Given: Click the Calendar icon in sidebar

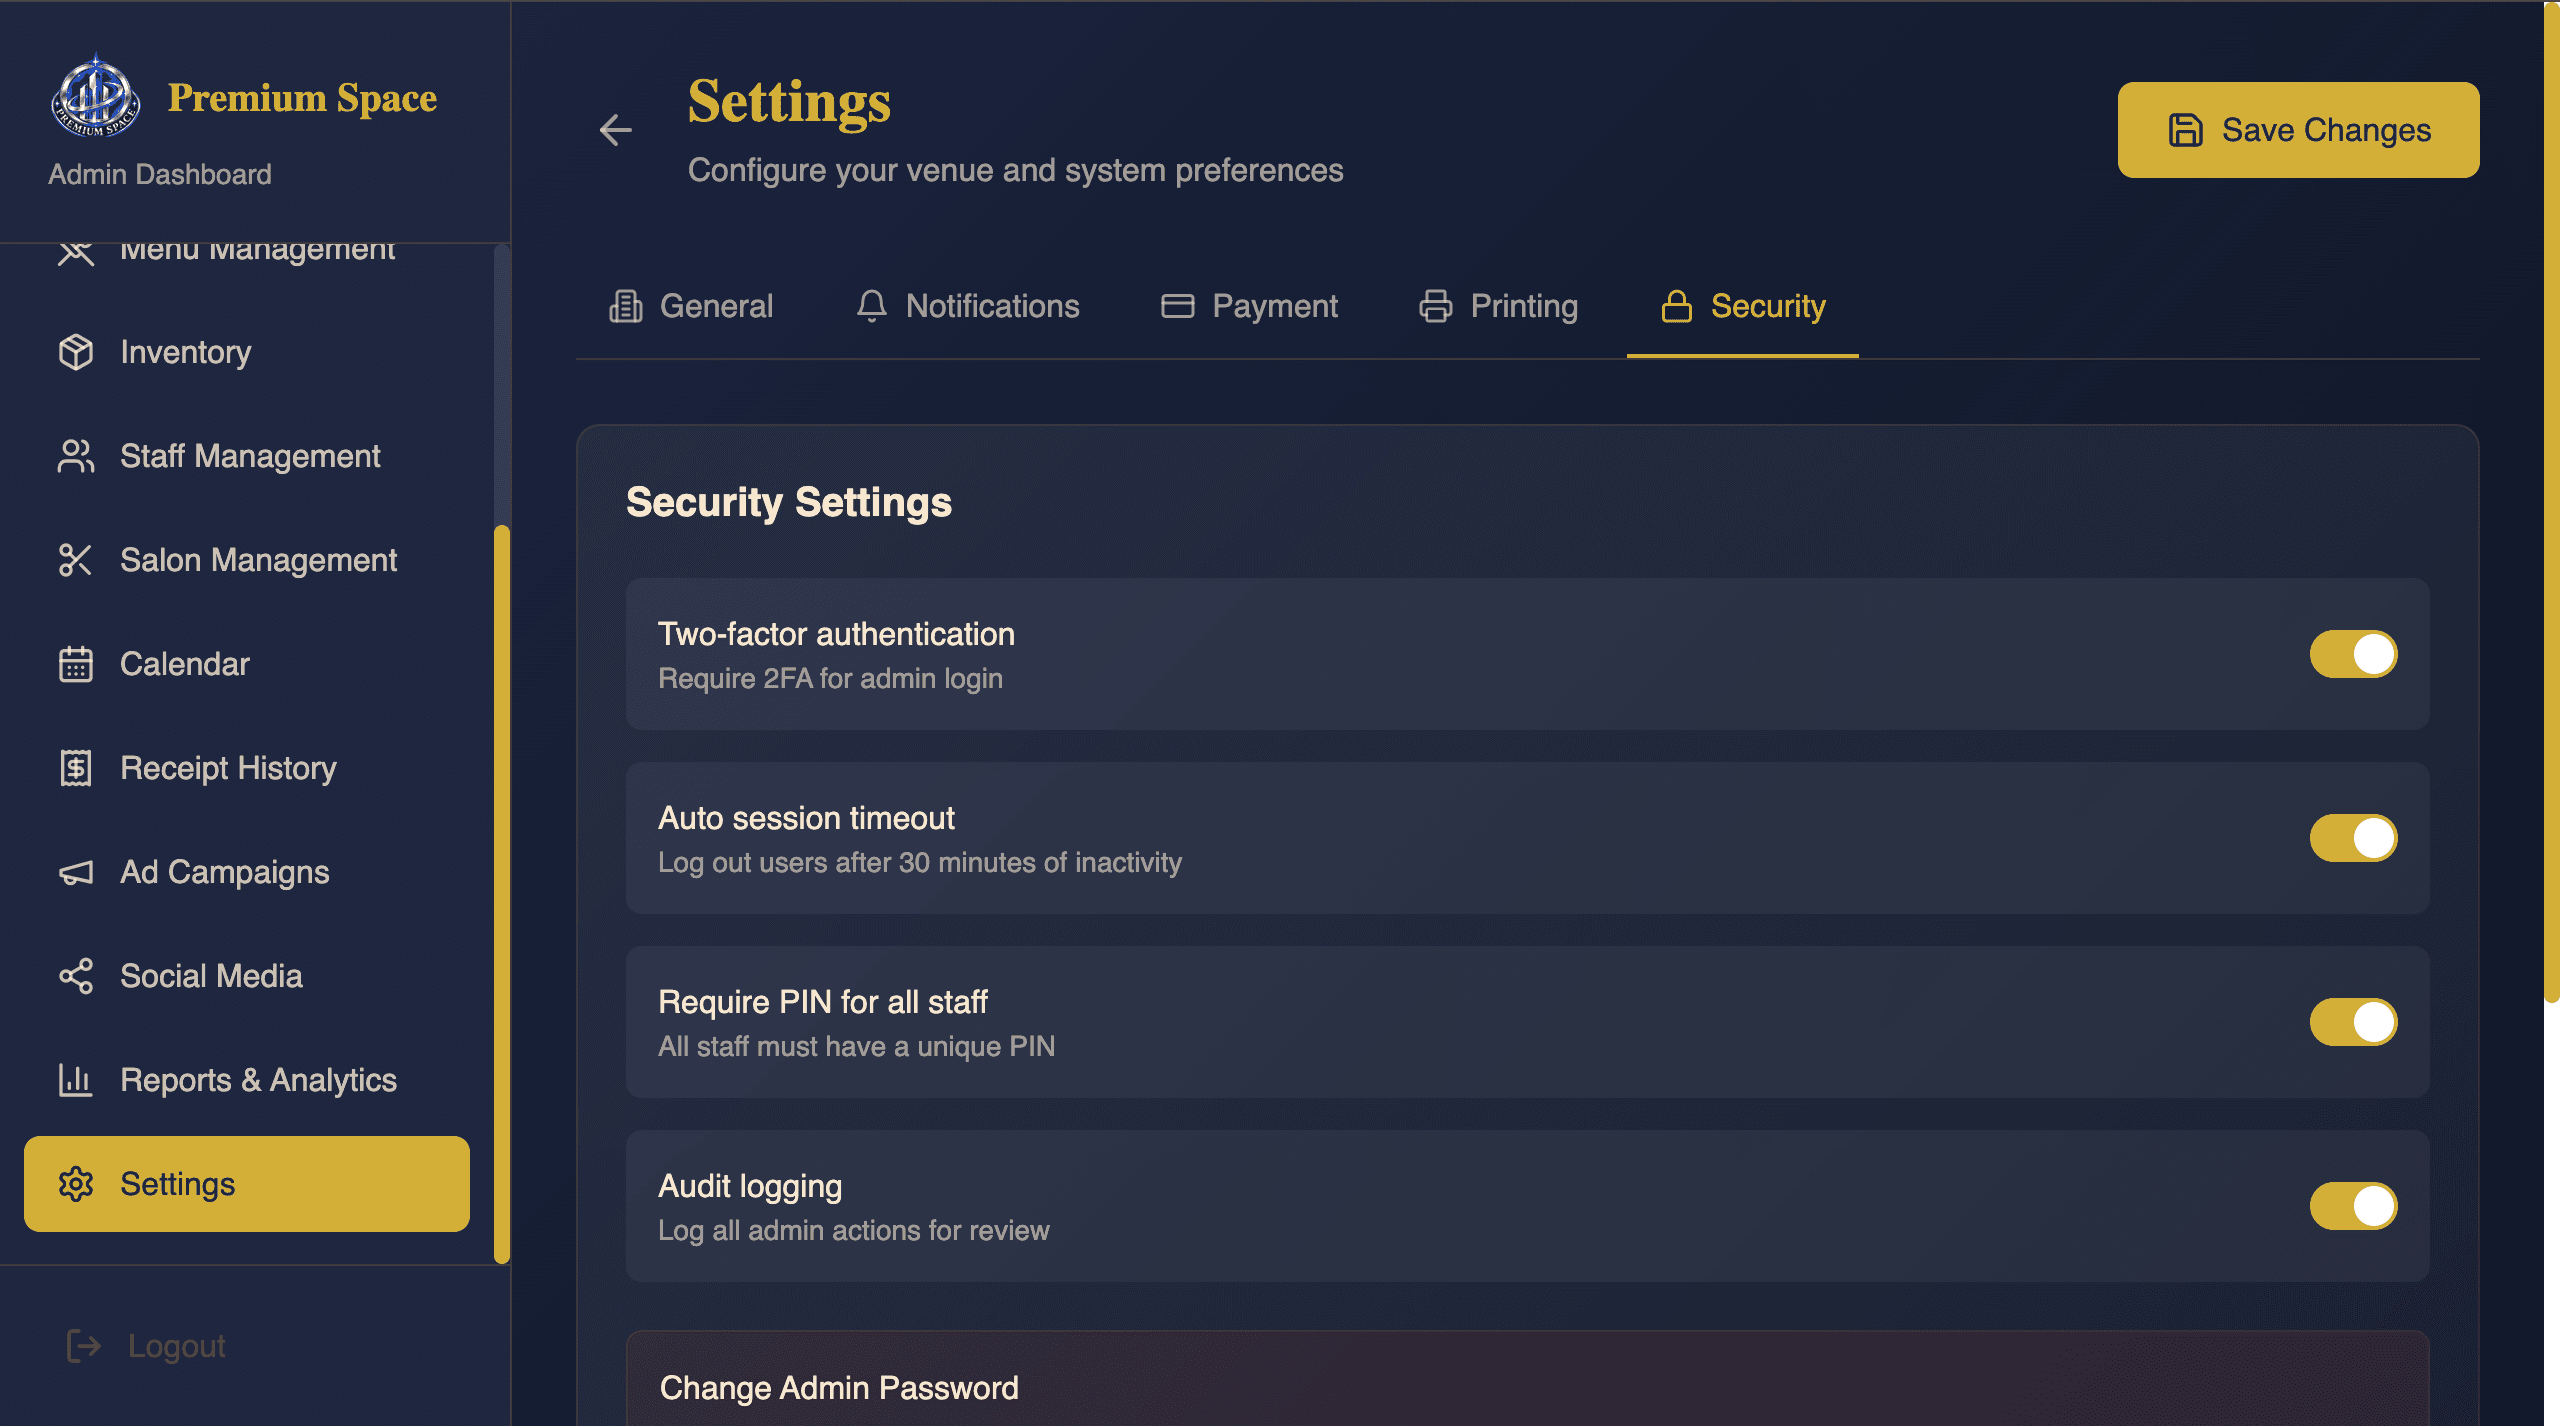Looking at the screenshot, I should tap(76, 664).
